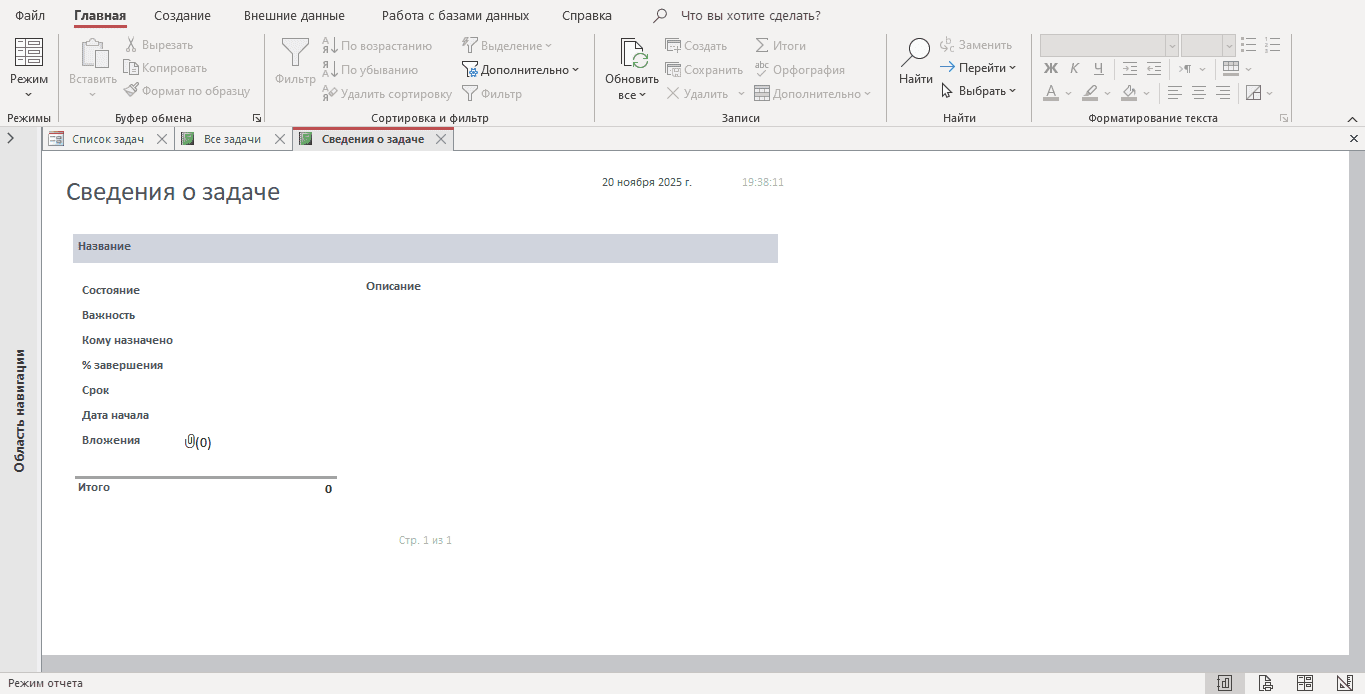Switch to Layout view in status bar
The width and height of the screenshot is (1365, 694).
(x=1305, y=683)
